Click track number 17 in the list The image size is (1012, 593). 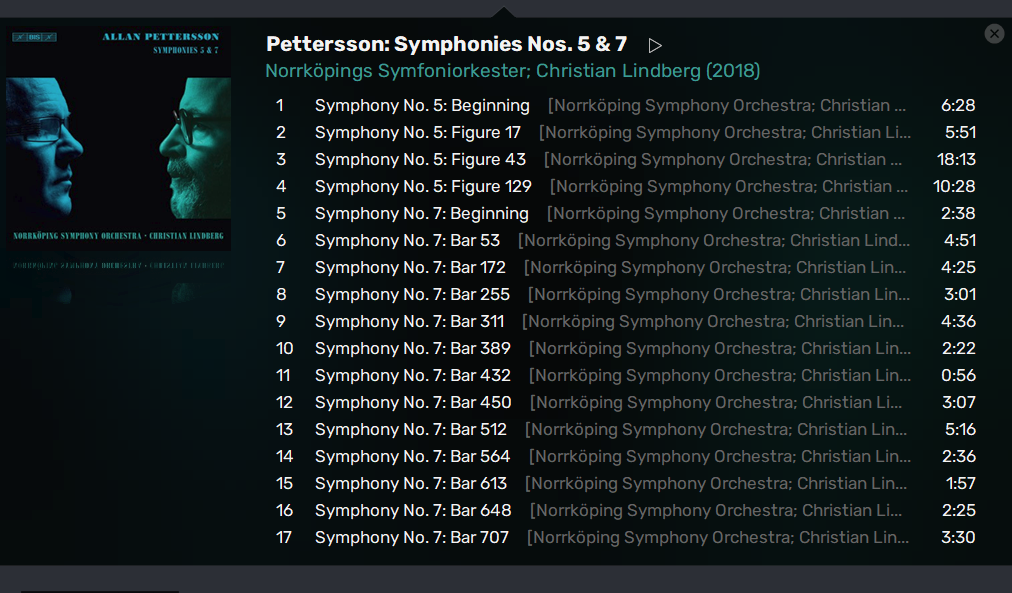click(x=284, y=537)
